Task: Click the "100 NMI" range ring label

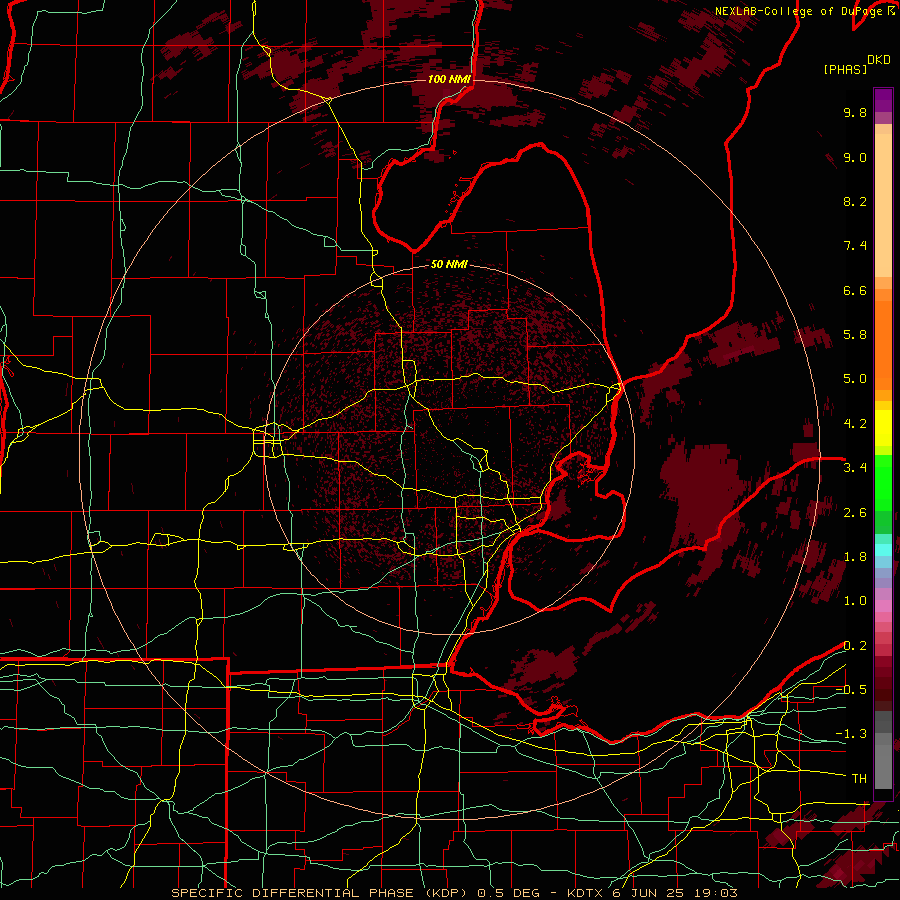Action: [449, 79]
